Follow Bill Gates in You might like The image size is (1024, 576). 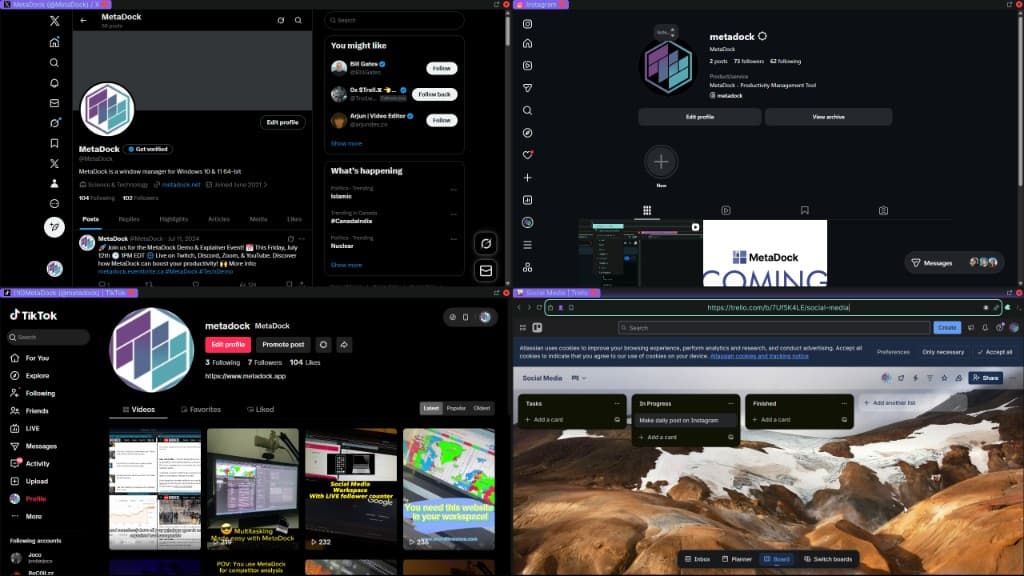click(441, 68)
